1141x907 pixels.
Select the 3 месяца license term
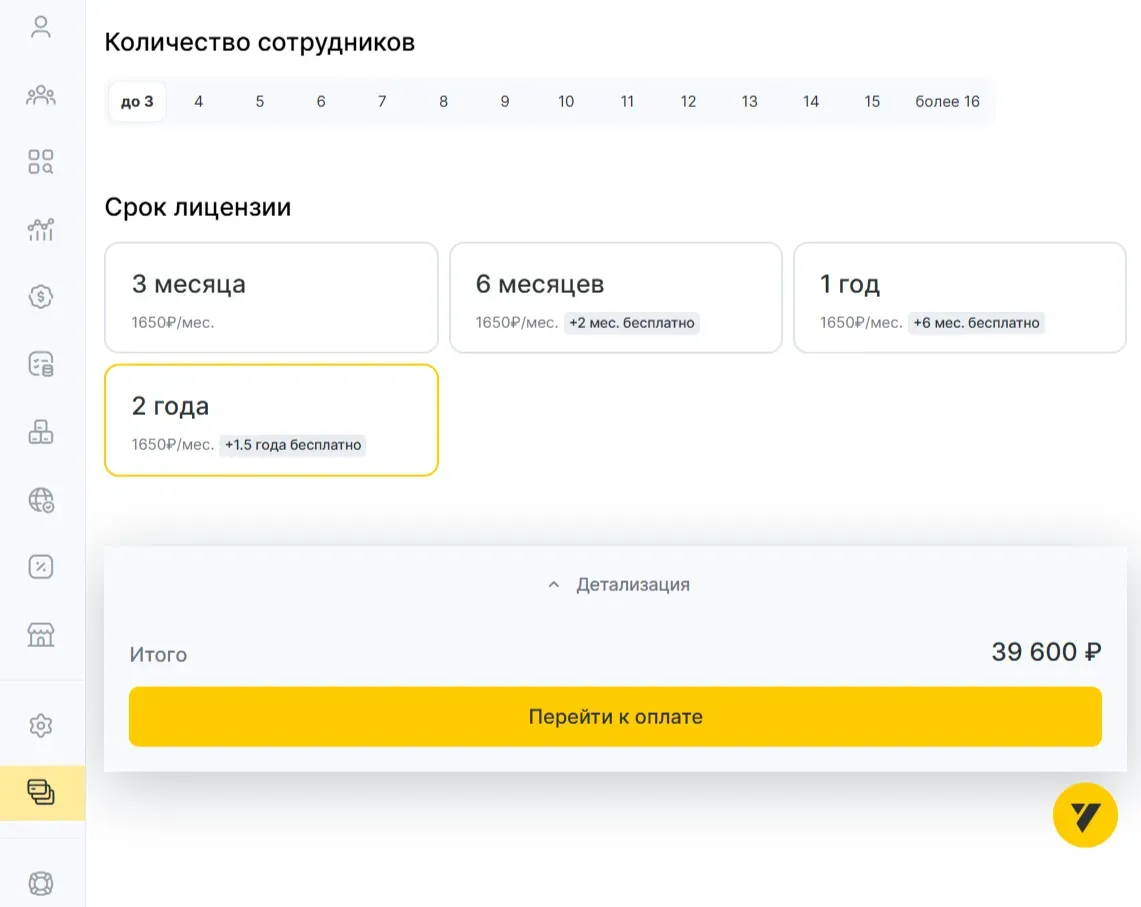(x=271, y=298)
